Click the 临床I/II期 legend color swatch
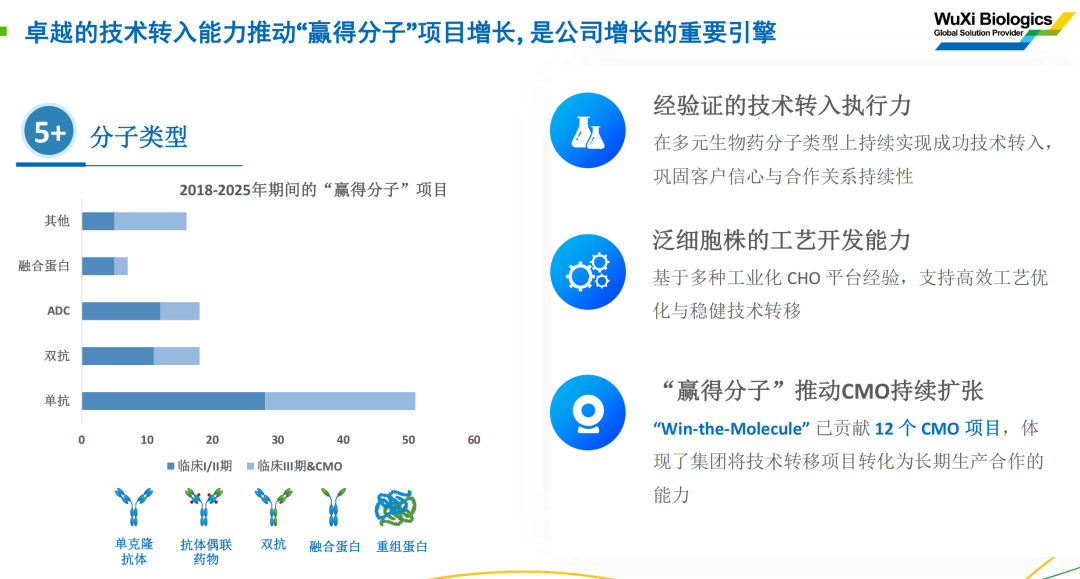The image size is (1080, 579). 170,466
